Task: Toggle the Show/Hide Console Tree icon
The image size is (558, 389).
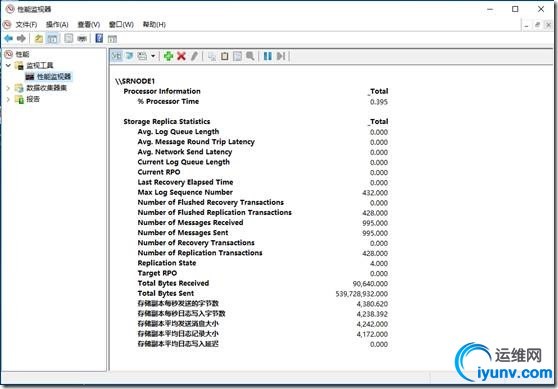Action: pos(52,38)
